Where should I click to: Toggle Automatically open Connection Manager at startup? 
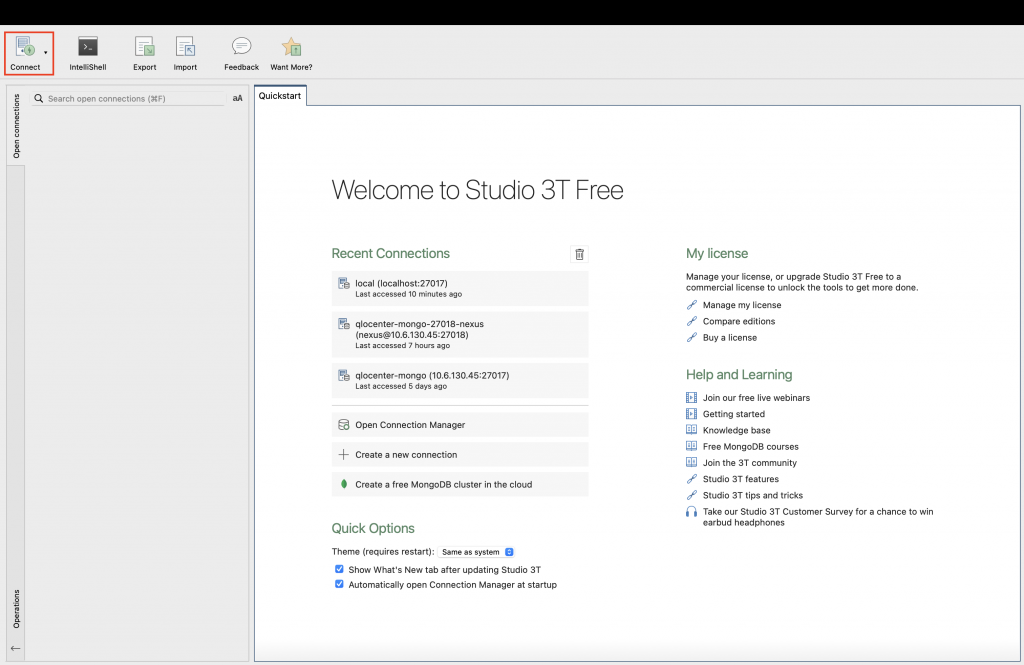tap(340, 584)
